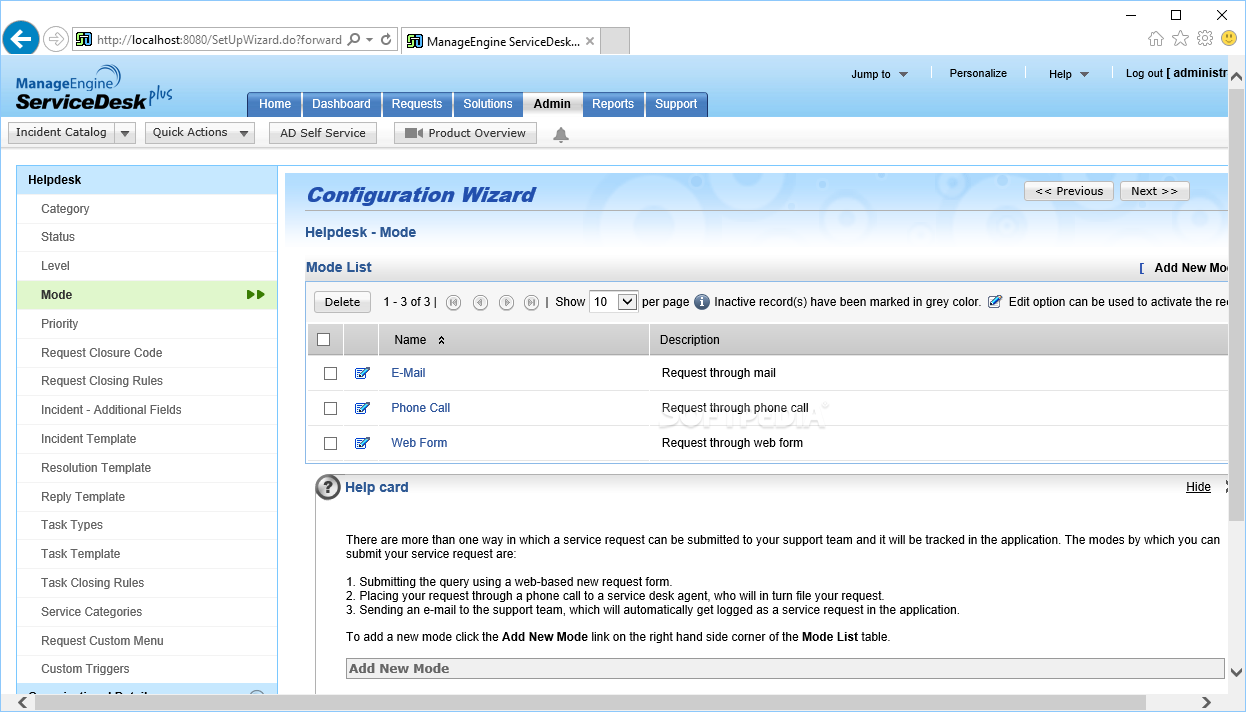The image size is (1246, 712).
Task: Select Priority in Helpdesk sidebar
Action: click(x=59, y=324)
